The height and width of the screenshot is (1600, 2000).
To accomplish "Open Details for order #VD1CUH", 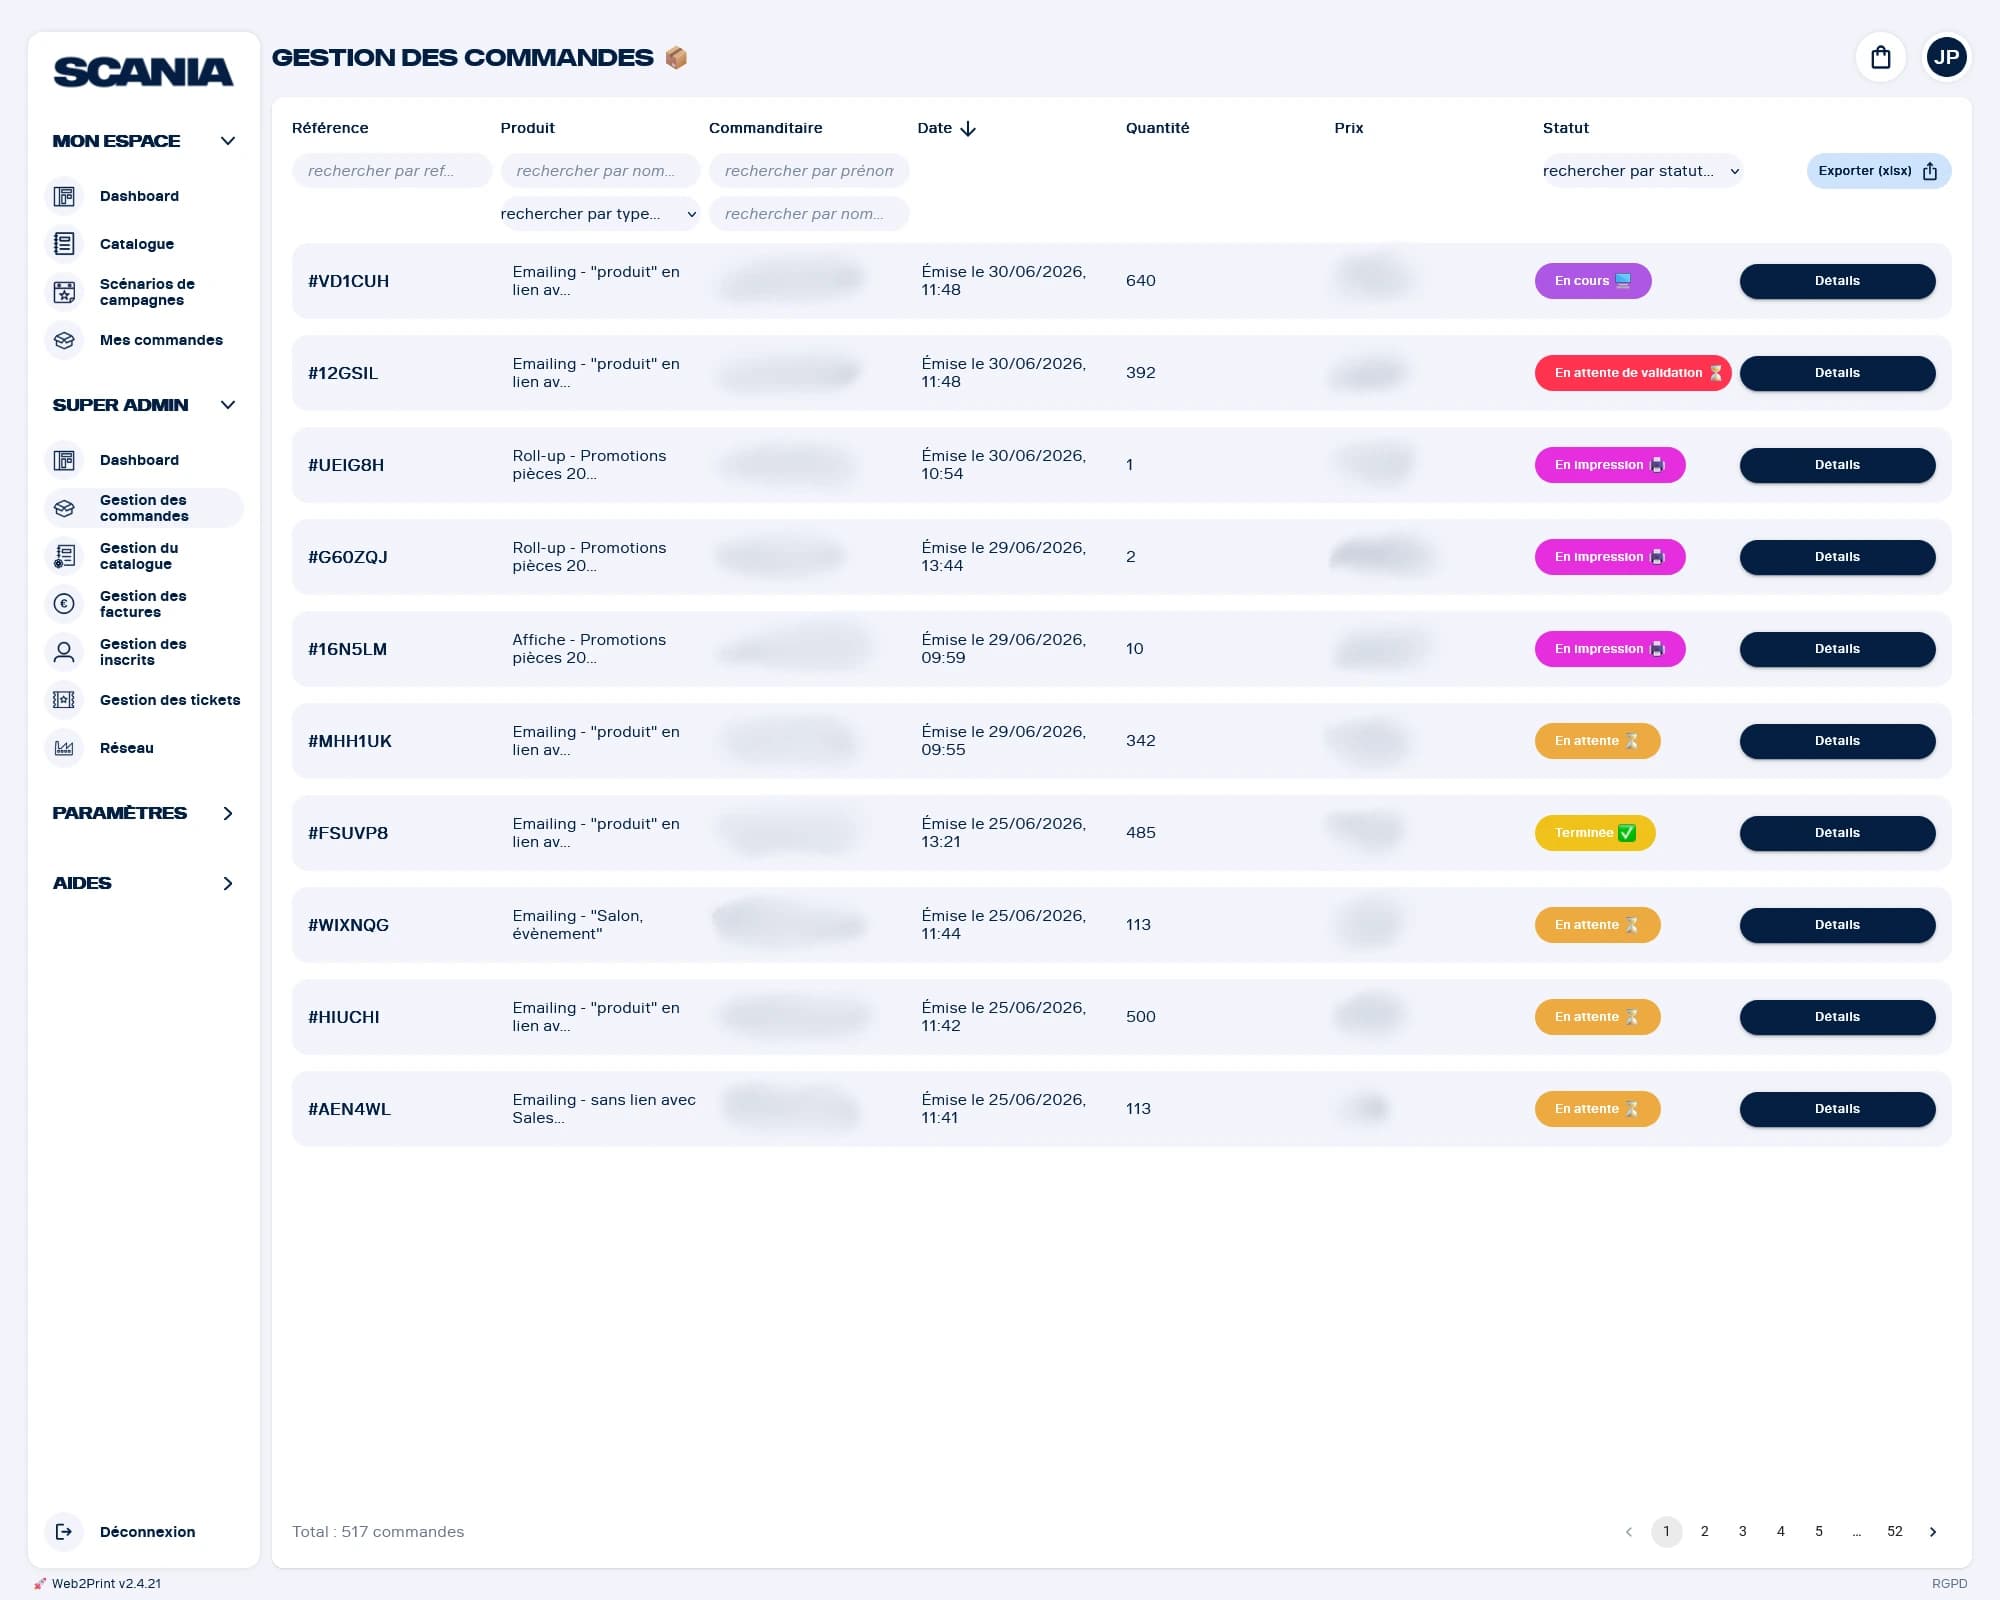I will click(1837, 281).
